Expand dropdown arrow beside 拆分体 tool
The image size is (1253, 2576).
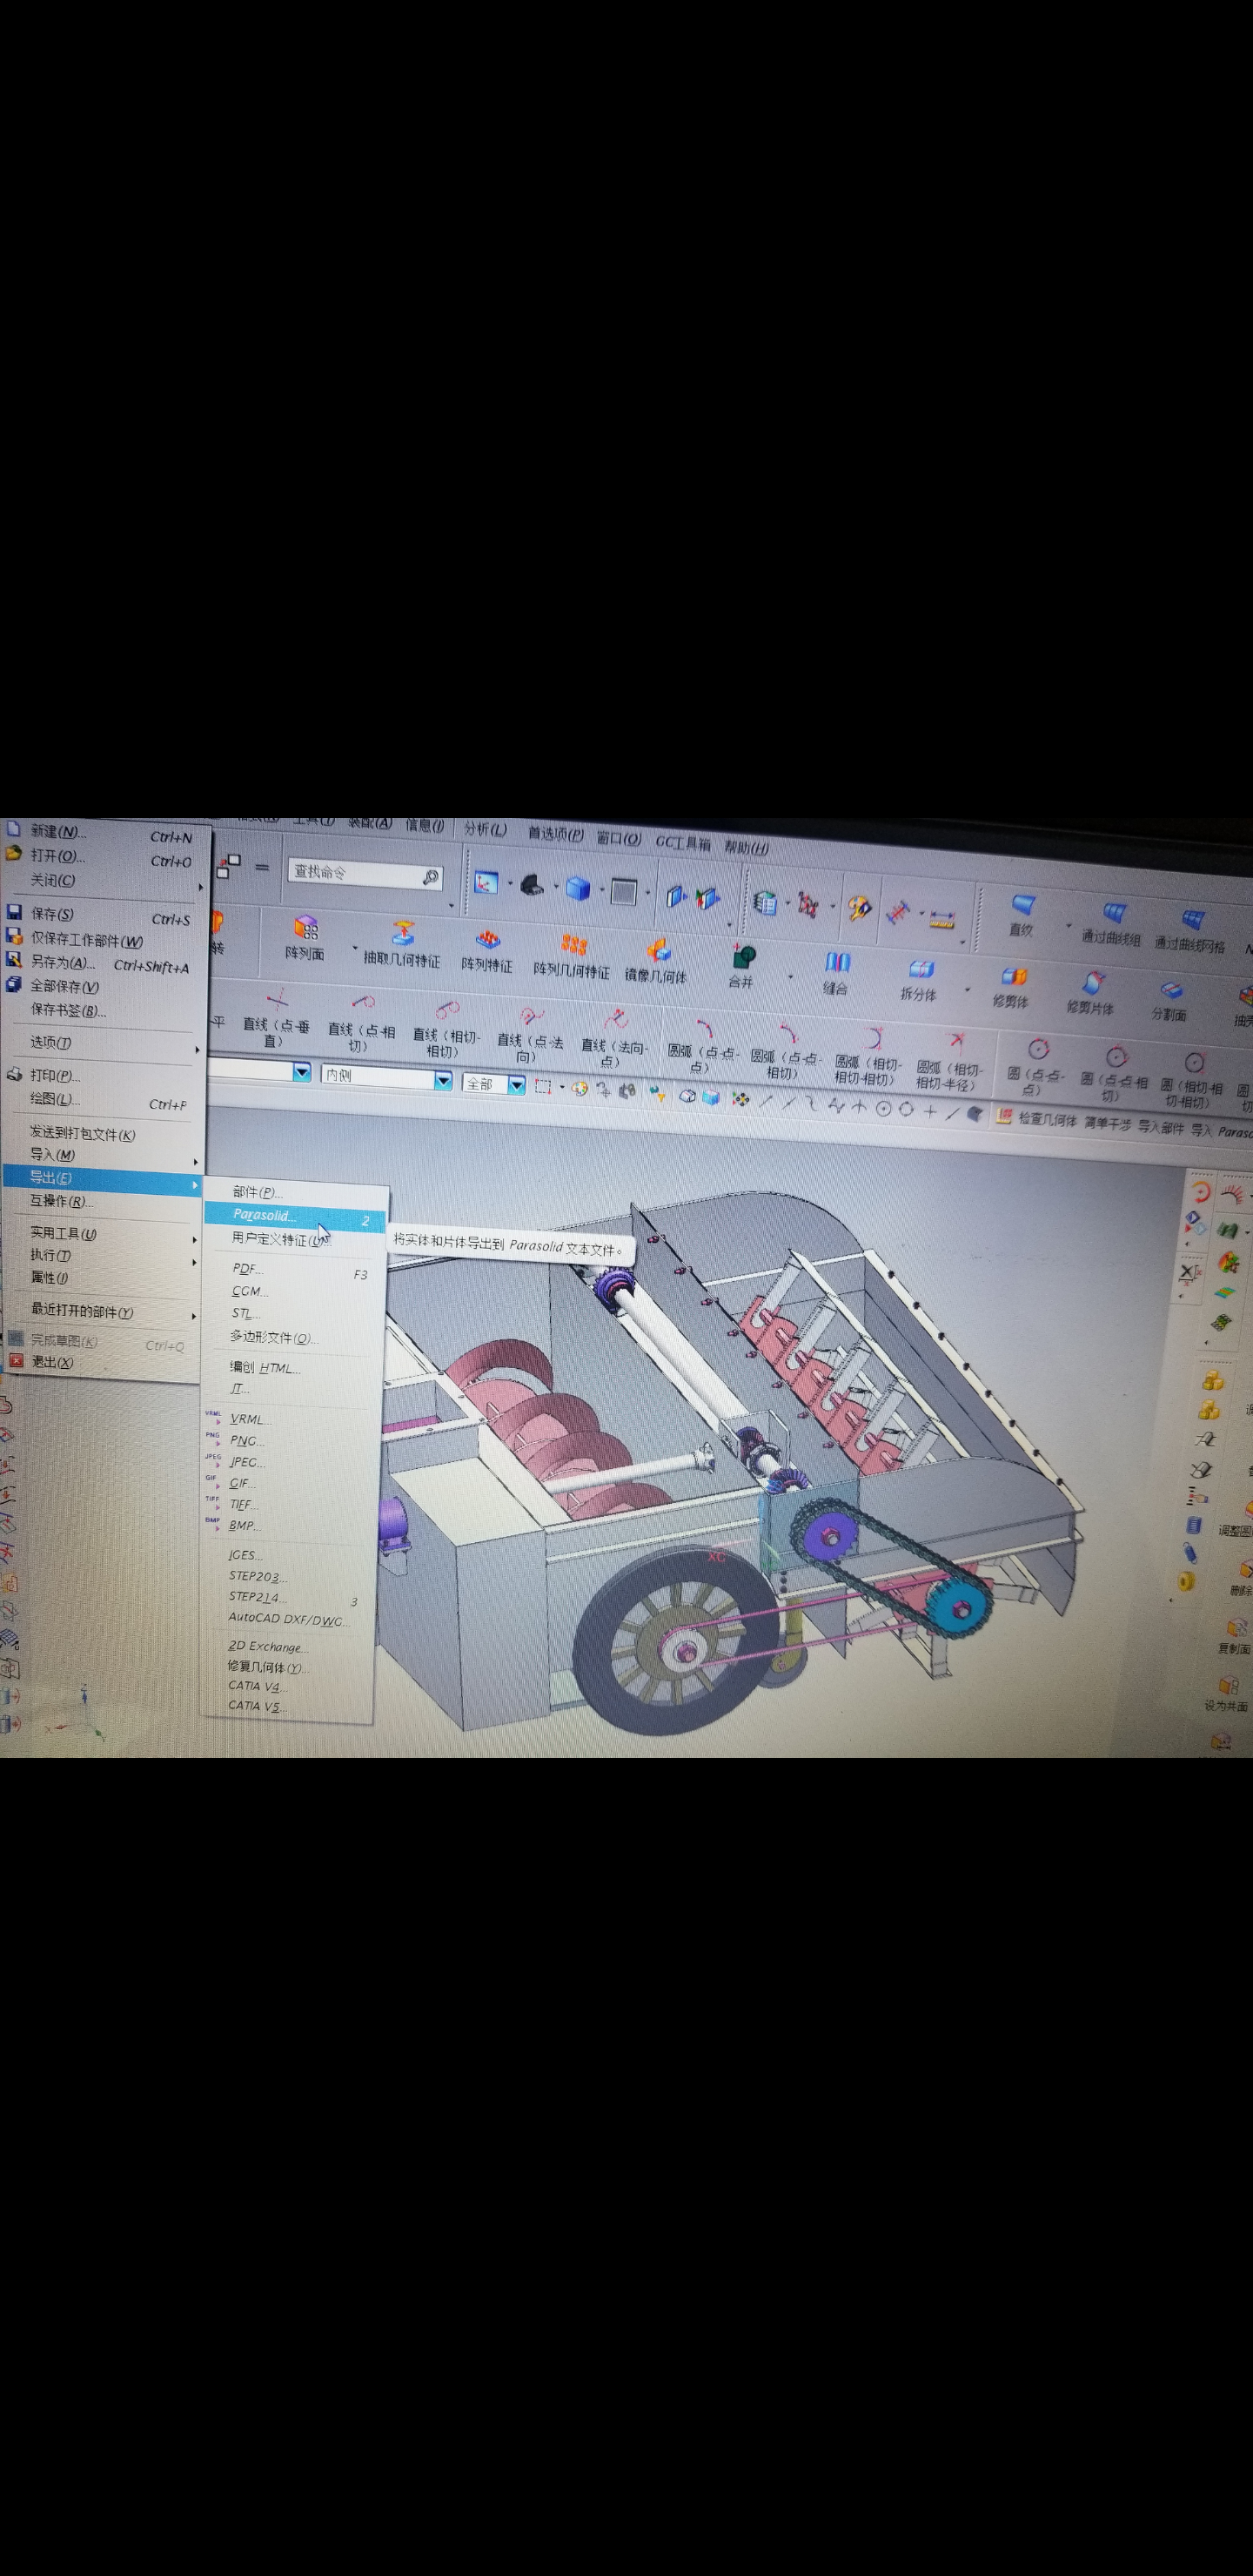[967, 990]
